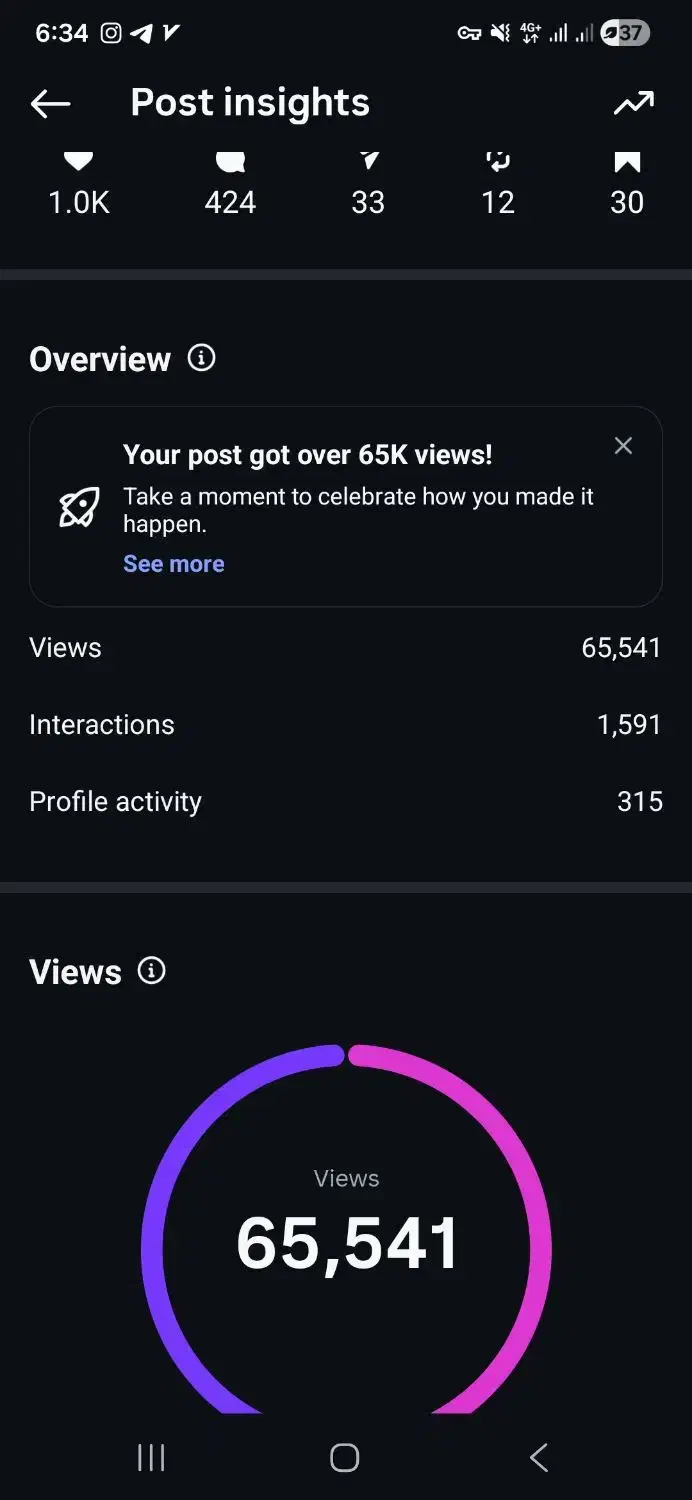
Task: Tap the comments bubble icon
Action: [230, 162]
